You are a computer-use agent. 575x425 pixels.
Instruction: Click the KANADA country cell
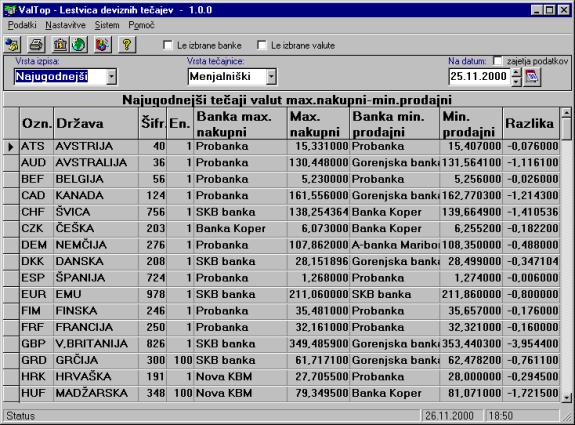[x=96, y=196]
